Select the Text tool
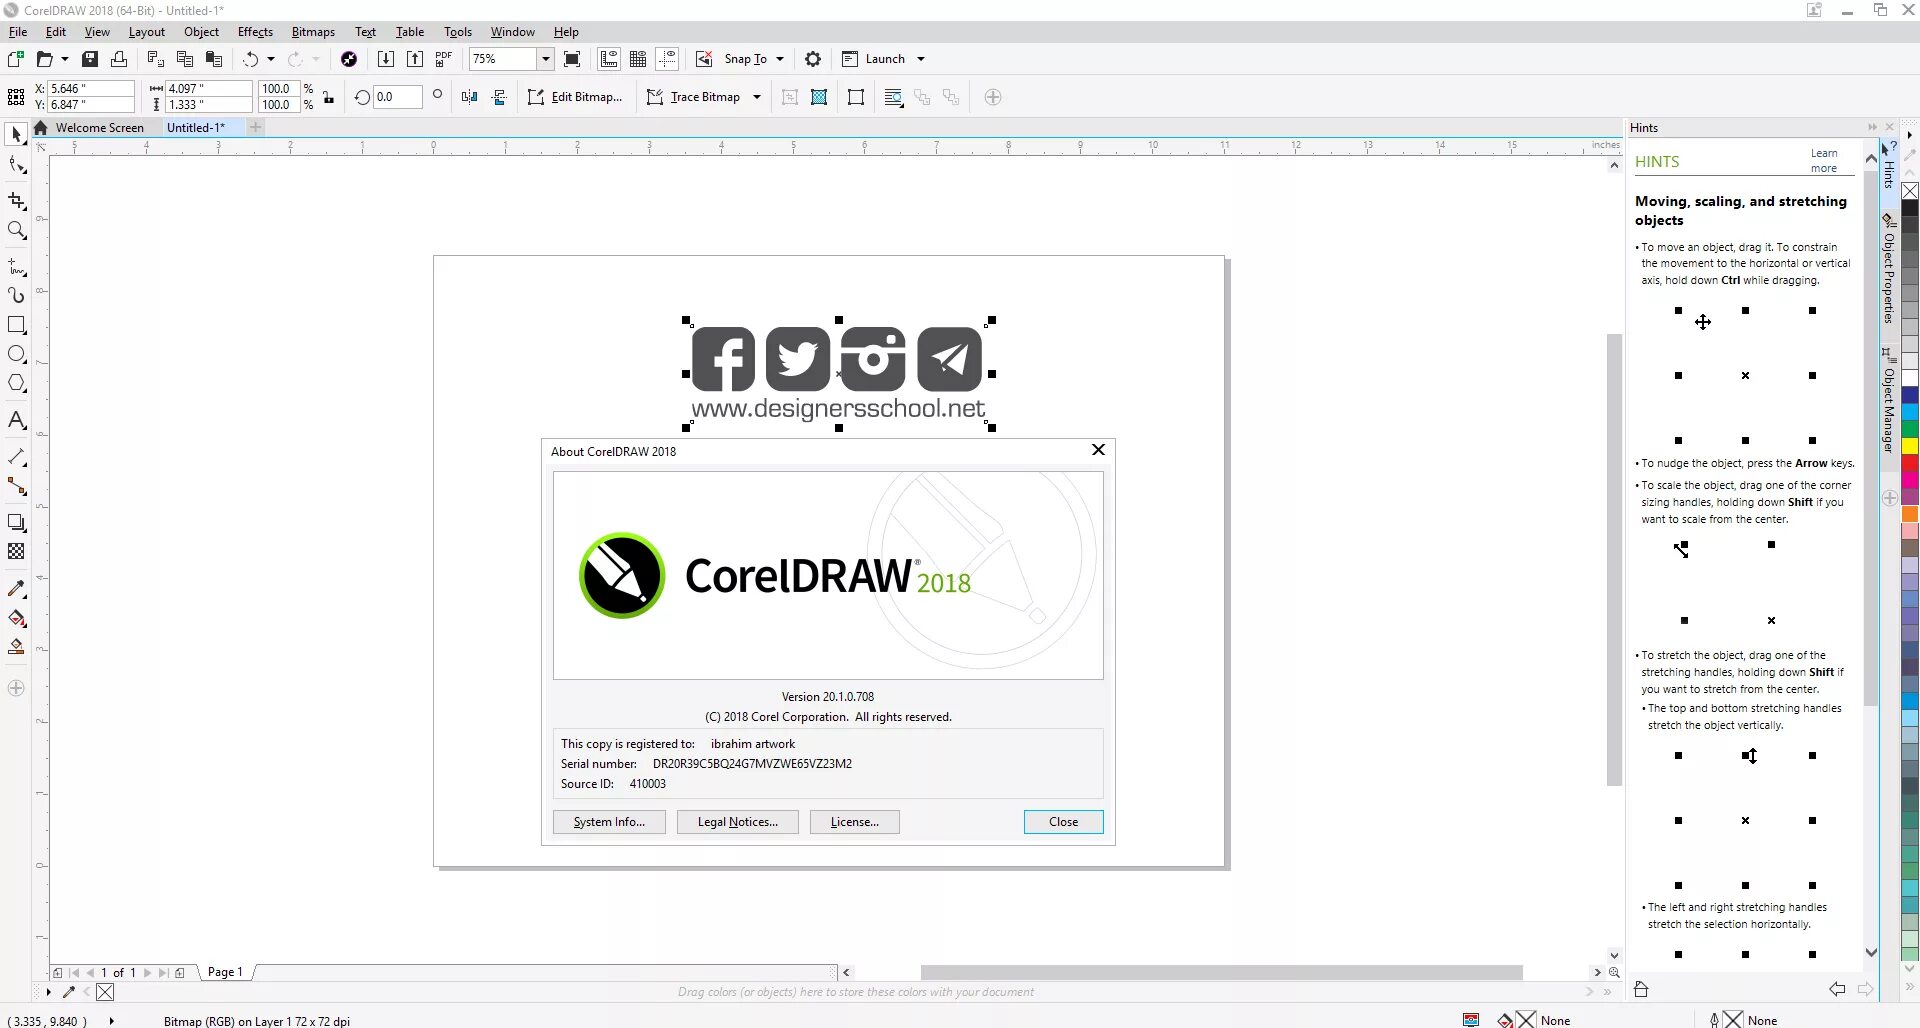The height and width of the screenshot is (1028, 1920). pos(16,420)
